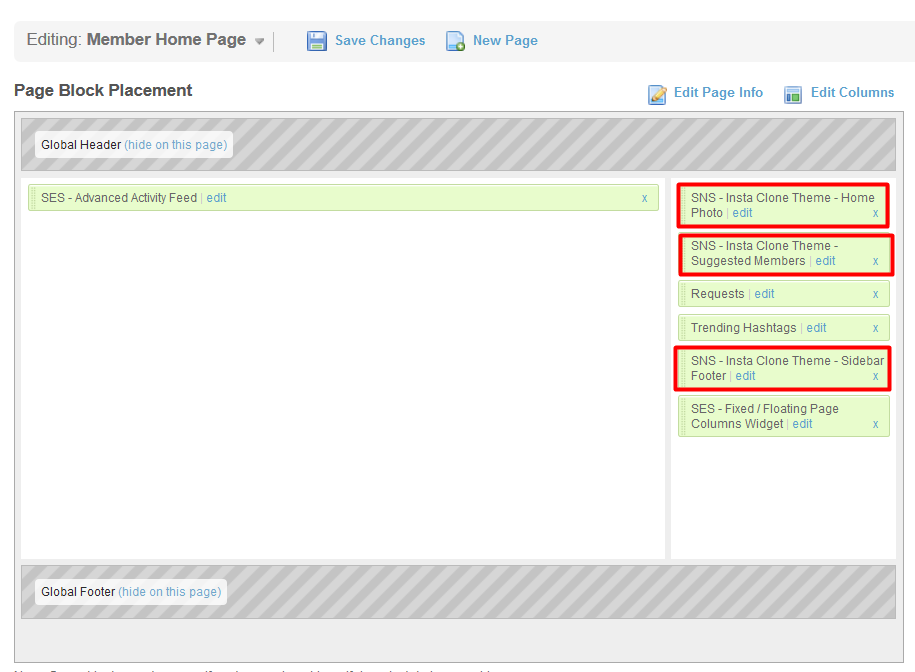Edit the Trending Hashtags block
915x672 pixels.
point(816,328)
